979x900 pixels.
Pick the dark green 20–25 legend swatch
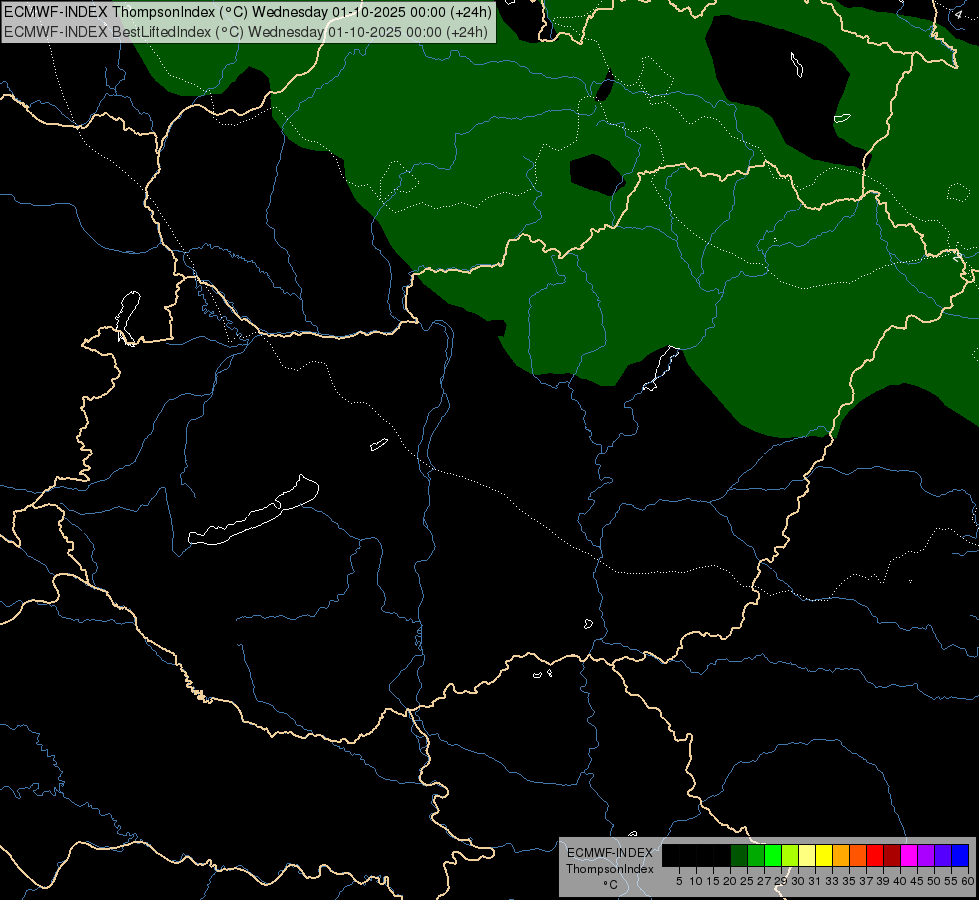click(x=739, y=855)
